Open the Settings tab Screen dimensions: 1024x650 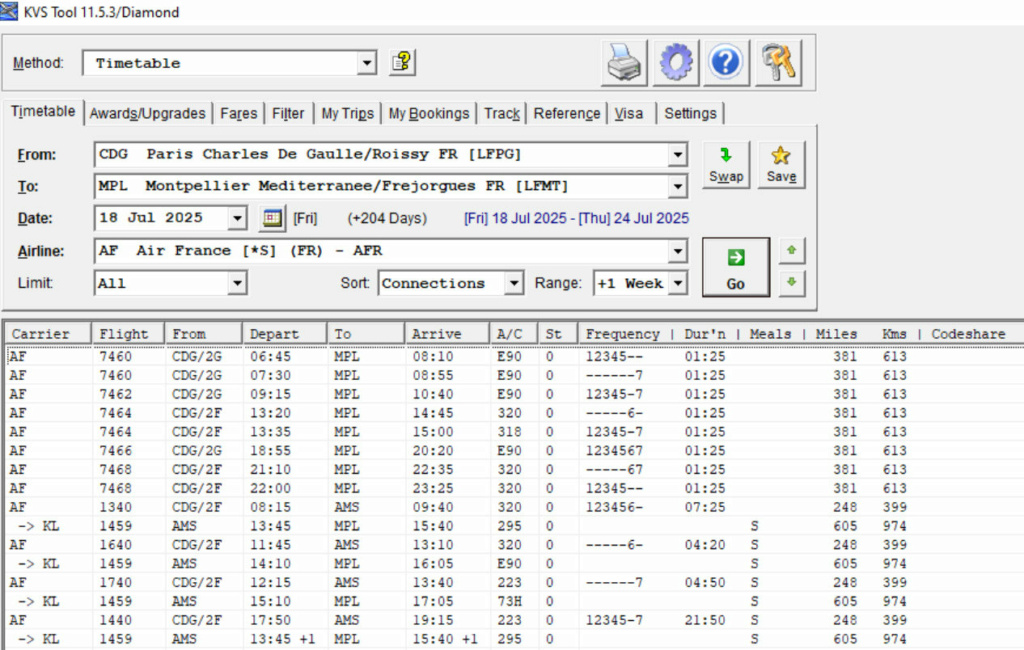coord(690,114)
